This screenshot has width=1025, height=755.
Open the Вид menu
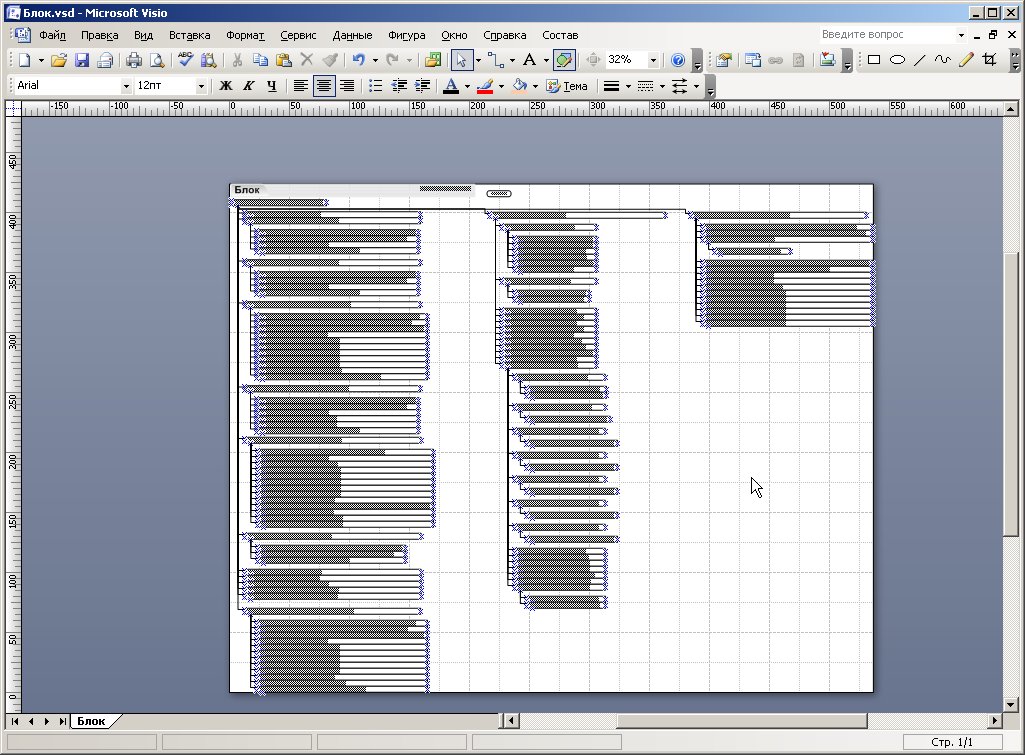tap(143, 35)
